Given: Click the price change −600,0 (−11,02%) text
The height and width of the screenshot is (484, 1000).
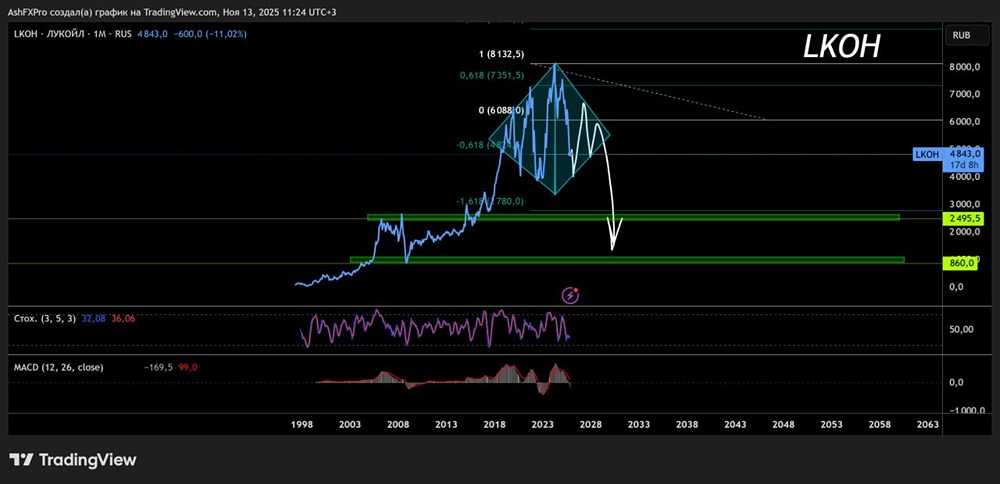Looking at the screenshot, I should pyautogui.click(x=209, y=34).
